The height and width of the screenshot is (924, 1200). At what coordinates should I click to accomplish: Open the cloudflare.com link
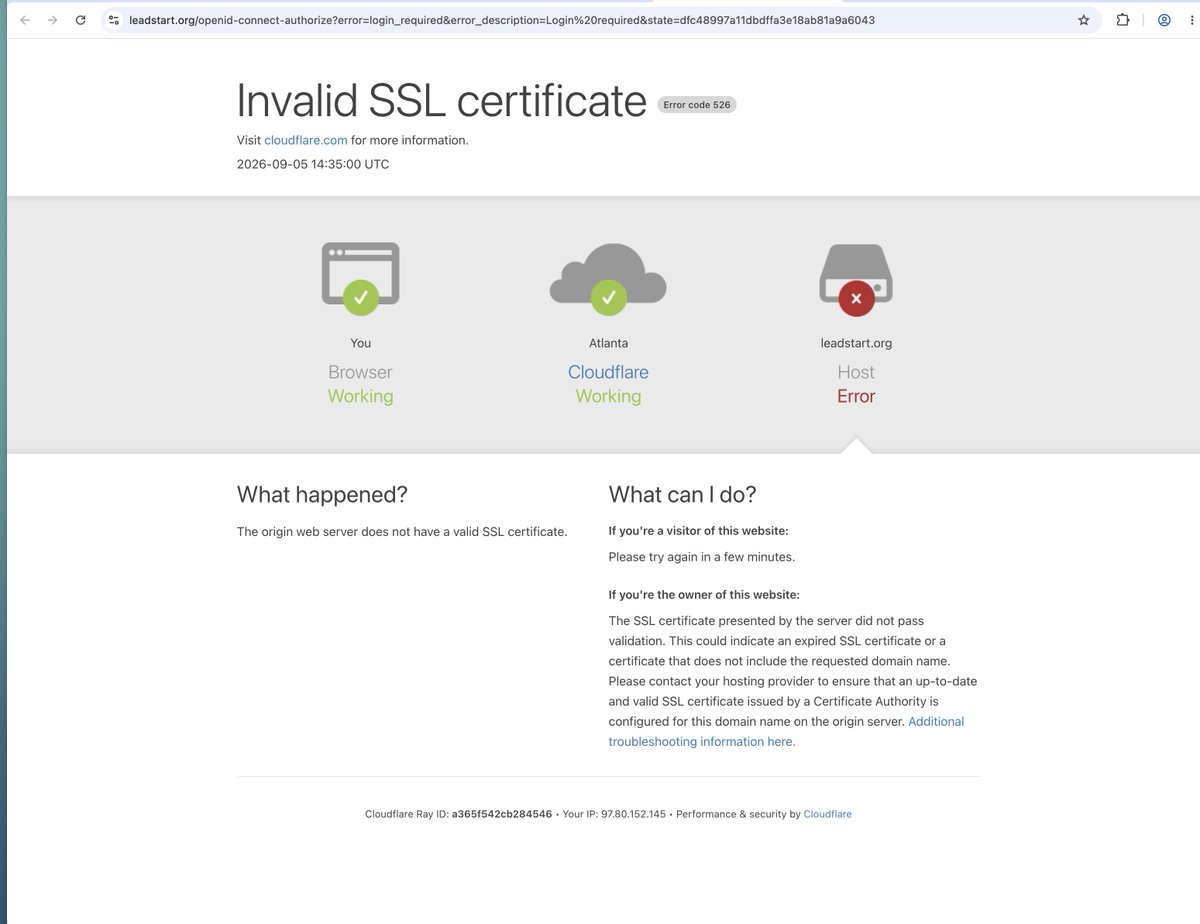306,141
